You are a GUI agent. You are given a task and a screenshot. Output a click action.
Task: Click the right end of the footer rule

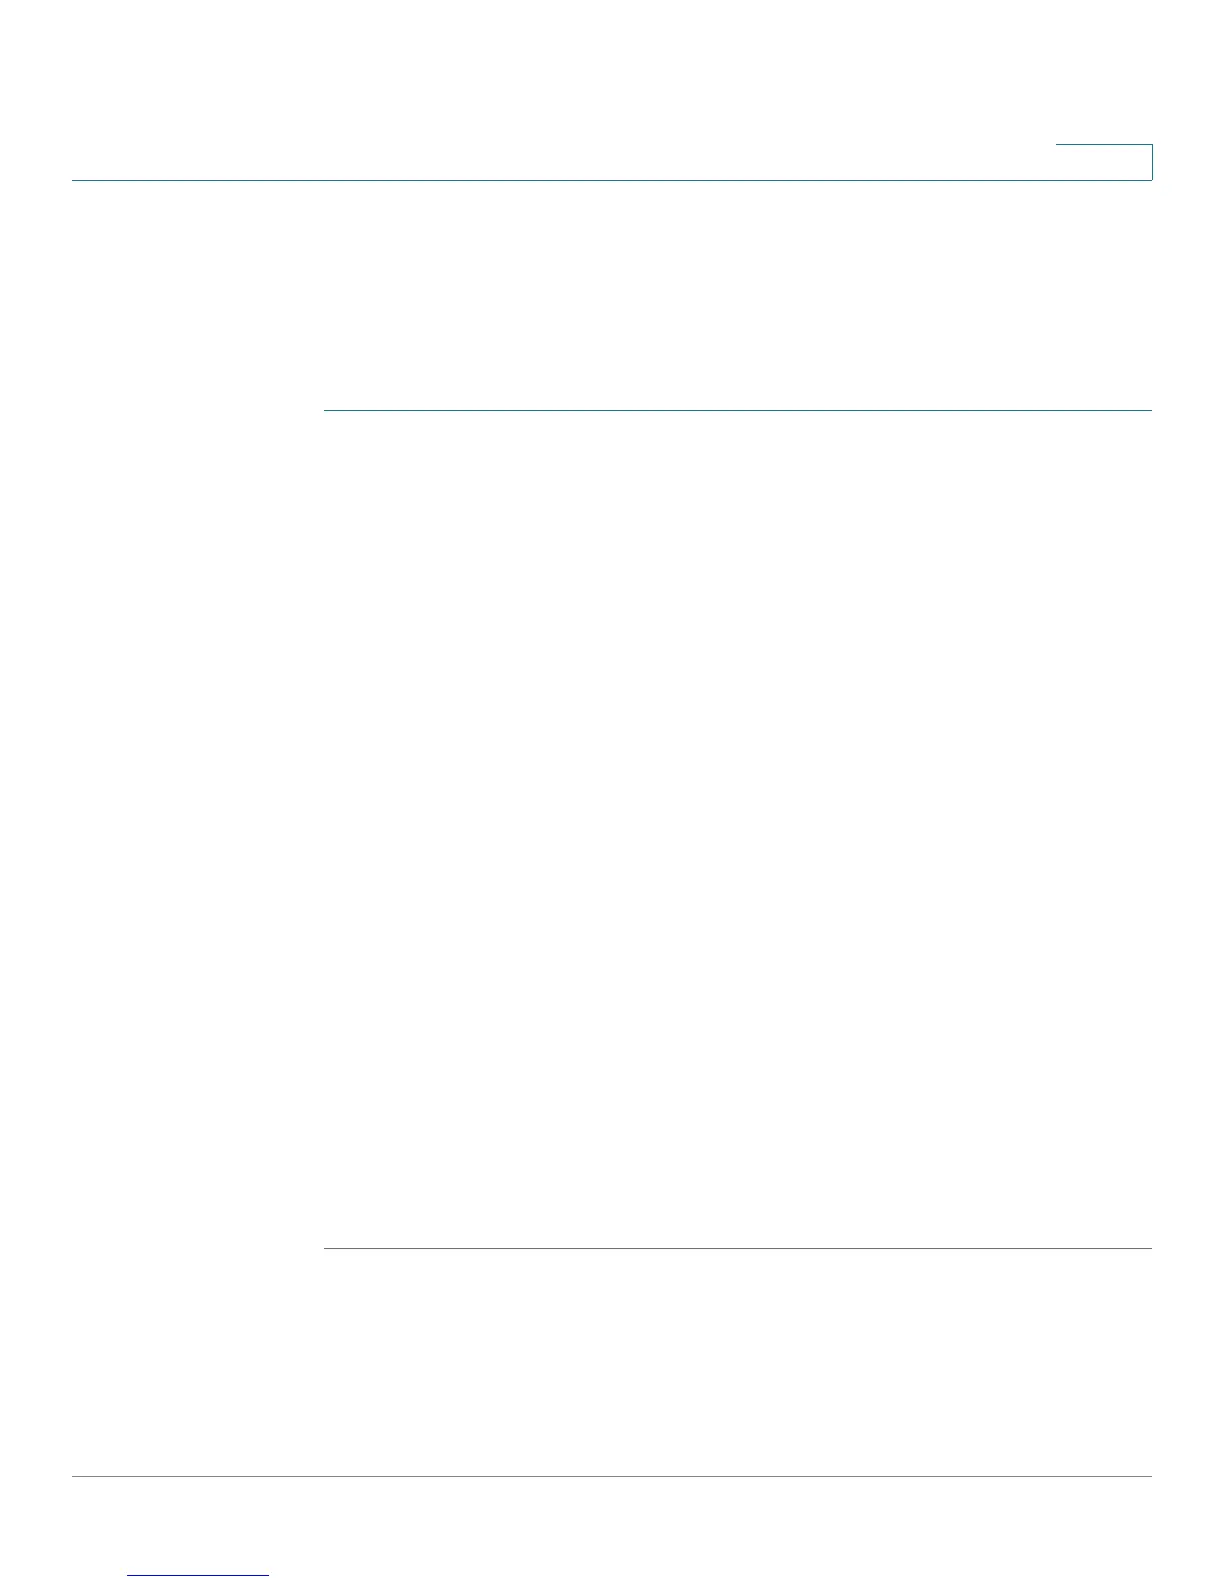[x=1148, y=1476]
